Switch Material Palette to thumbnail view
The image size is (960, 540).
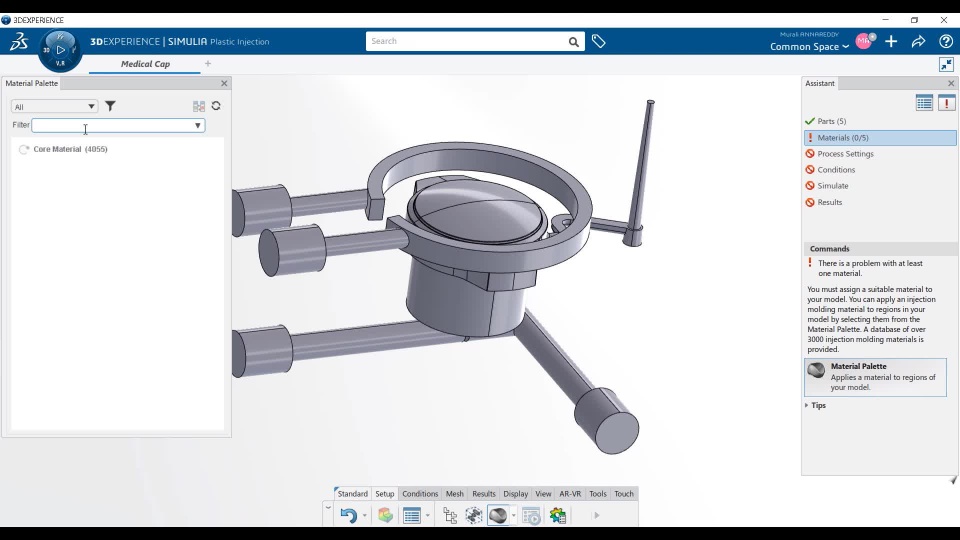tap(199, 106)
